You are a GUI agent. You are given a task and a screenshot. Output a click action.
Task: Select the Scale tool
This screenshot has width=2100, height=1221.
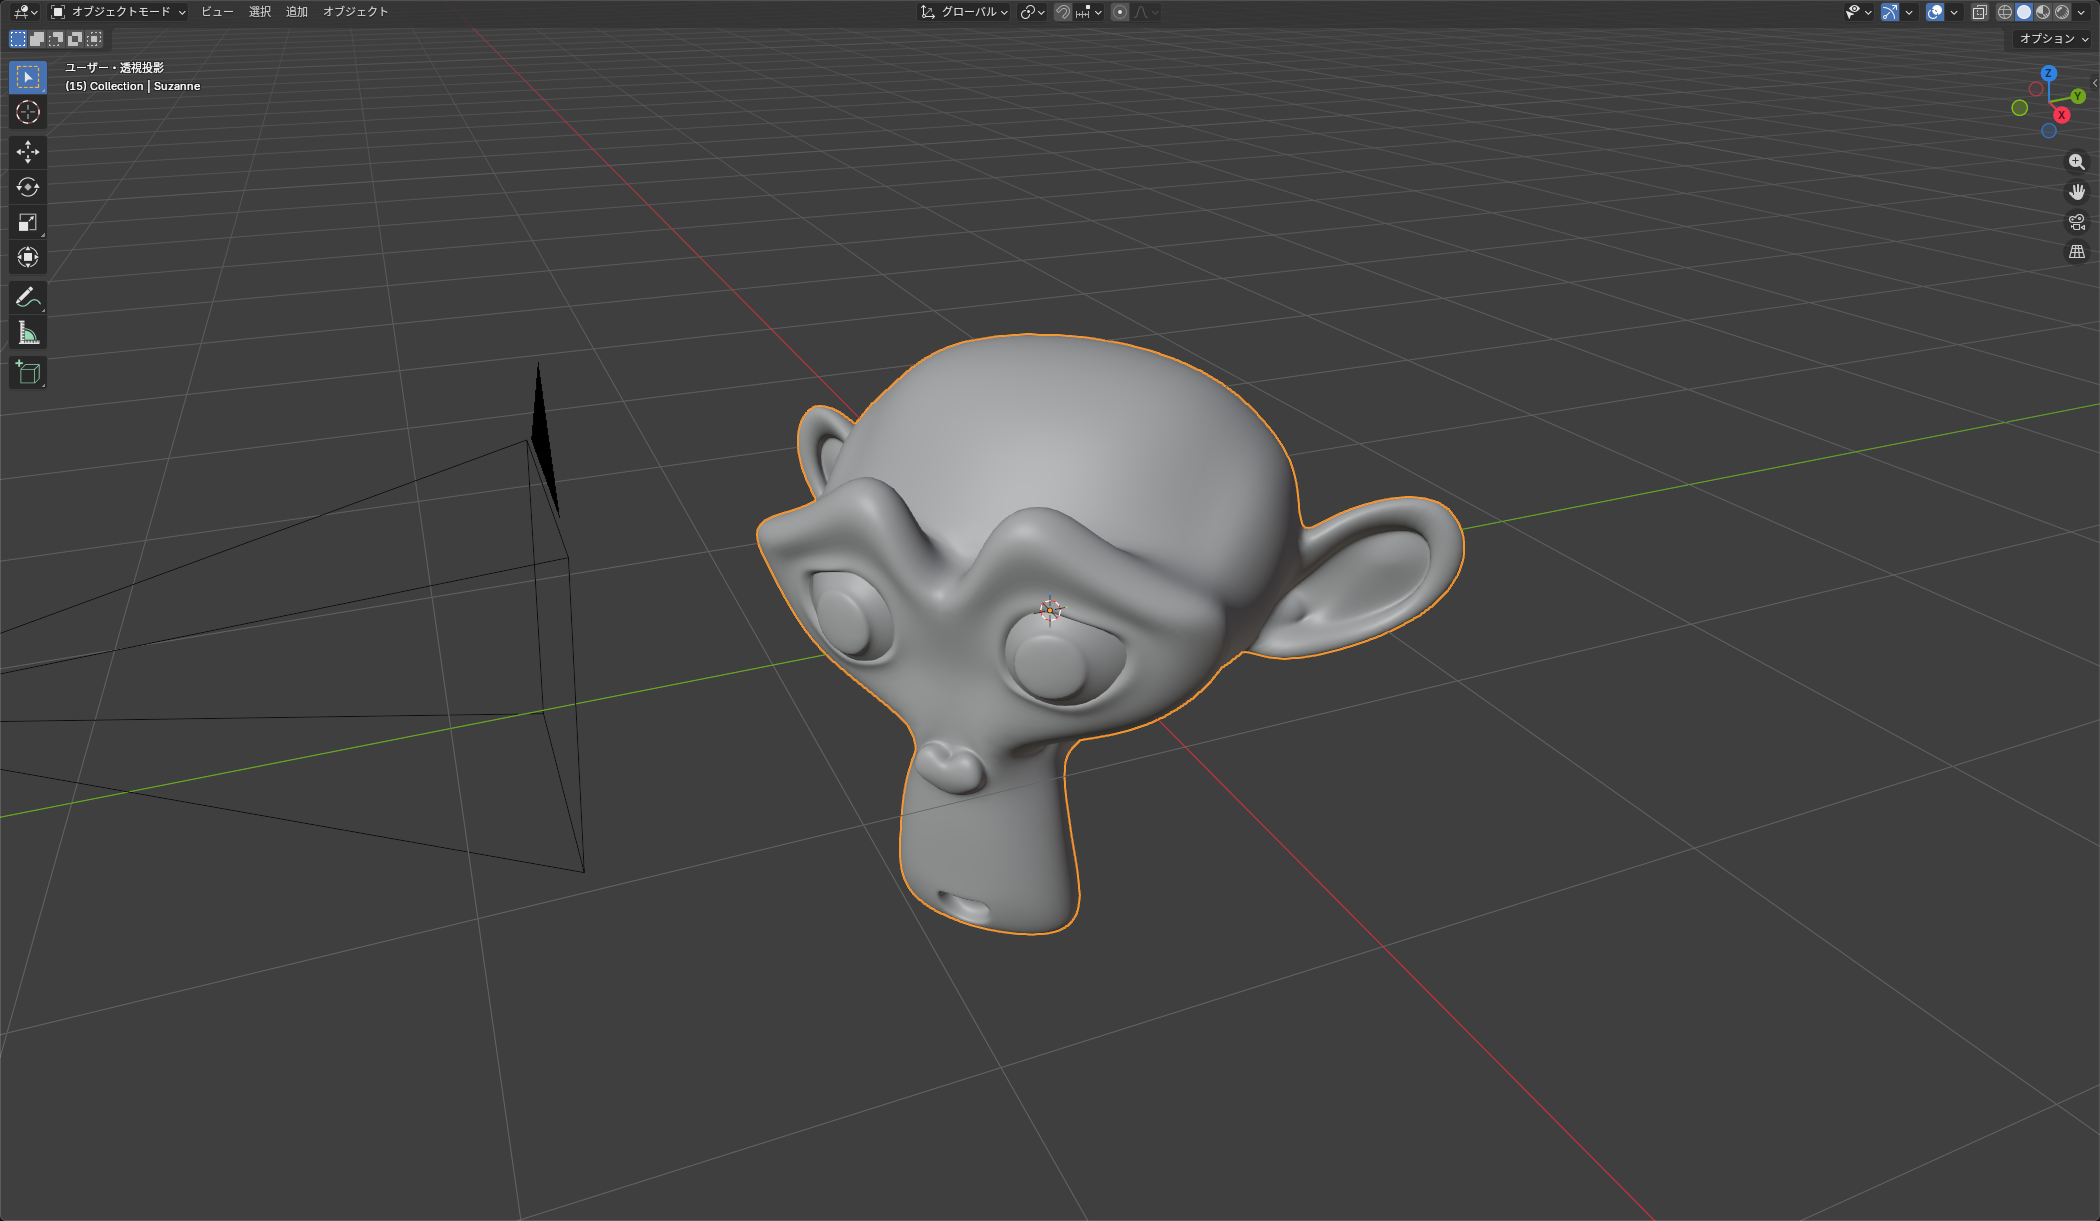[28, 222]
